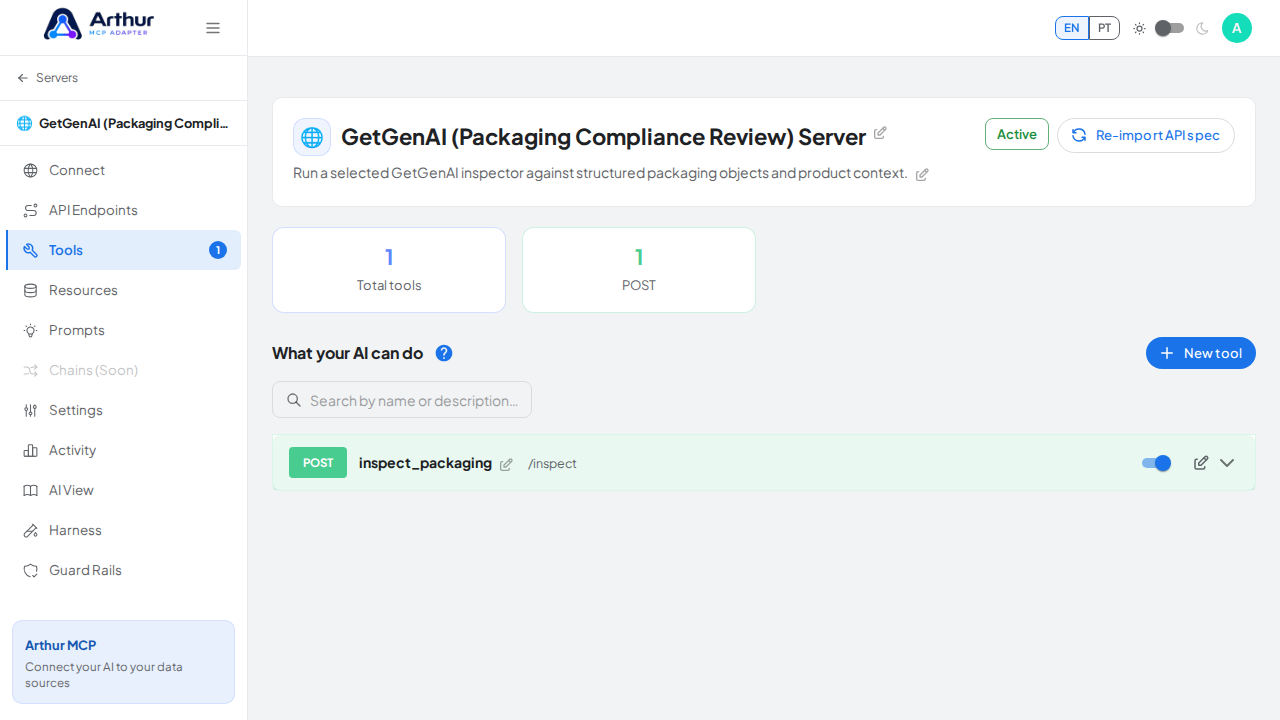Viewport: 1280px width, 720px height.
Task: Toggle the light/dark theme switch
Action: click(1169, 28)
